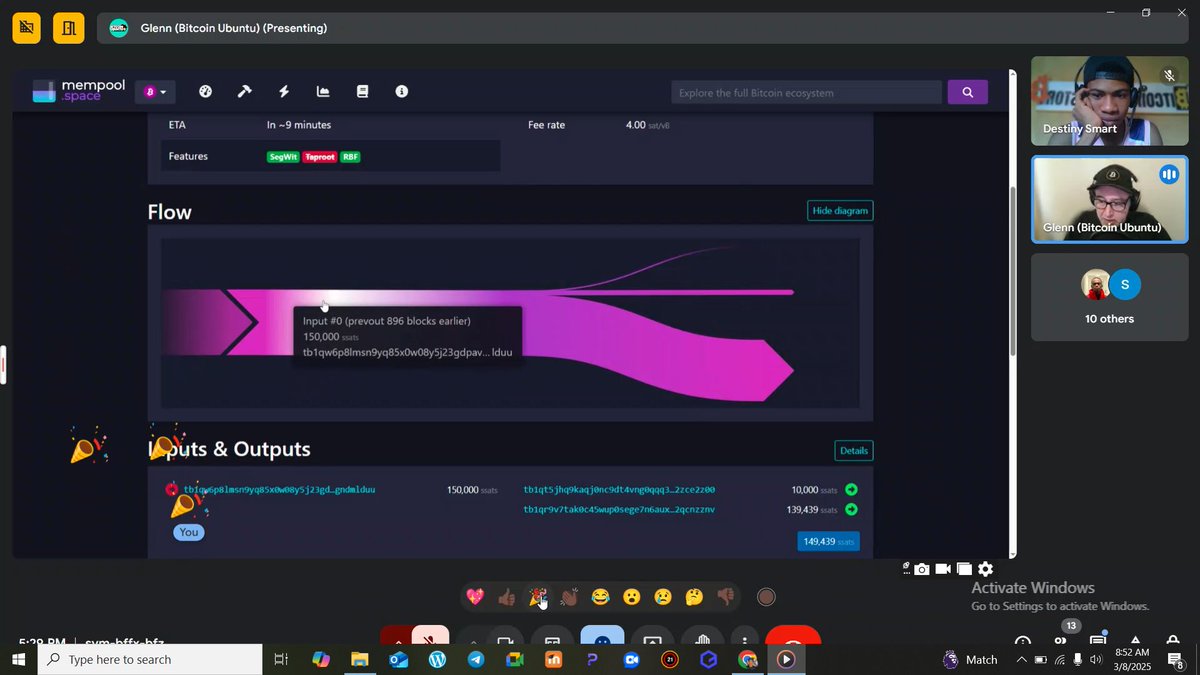The width and height of the screenshot is (1200, 675).
Task: Open the graphs chart icon page
Action: pos(323,91)
